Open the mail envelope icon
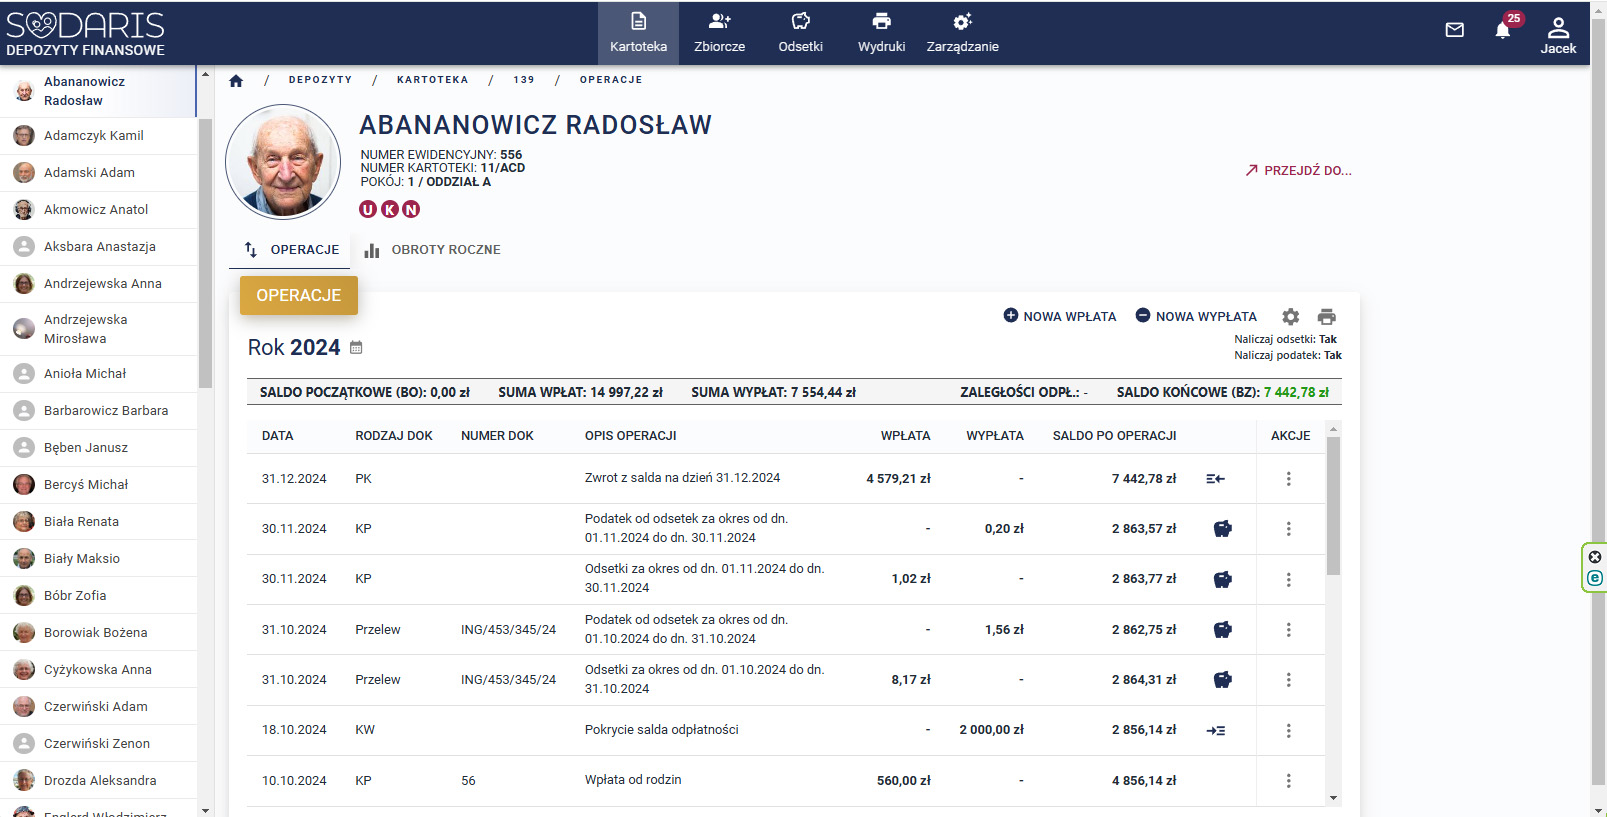 pyautogui.click(x=1454, y=30)
